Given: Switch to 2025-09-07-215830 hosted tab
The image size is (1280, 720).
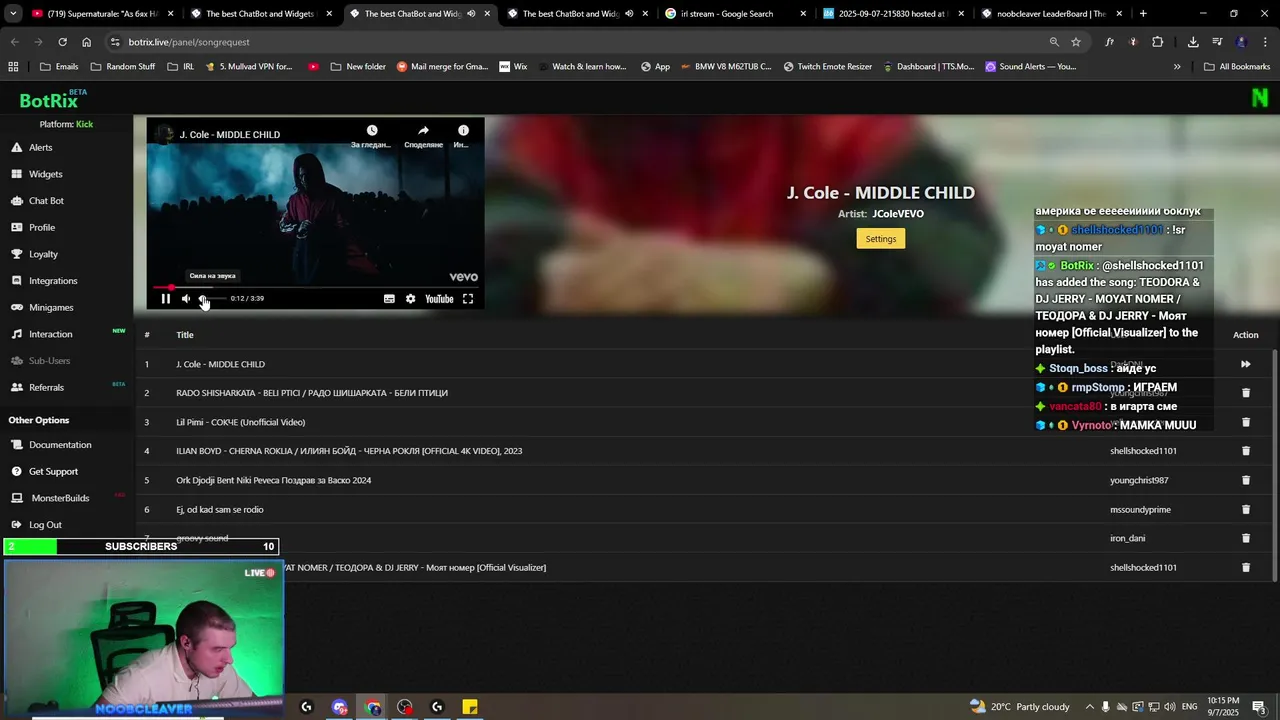Looking at the screenshot, I should 892,14.
